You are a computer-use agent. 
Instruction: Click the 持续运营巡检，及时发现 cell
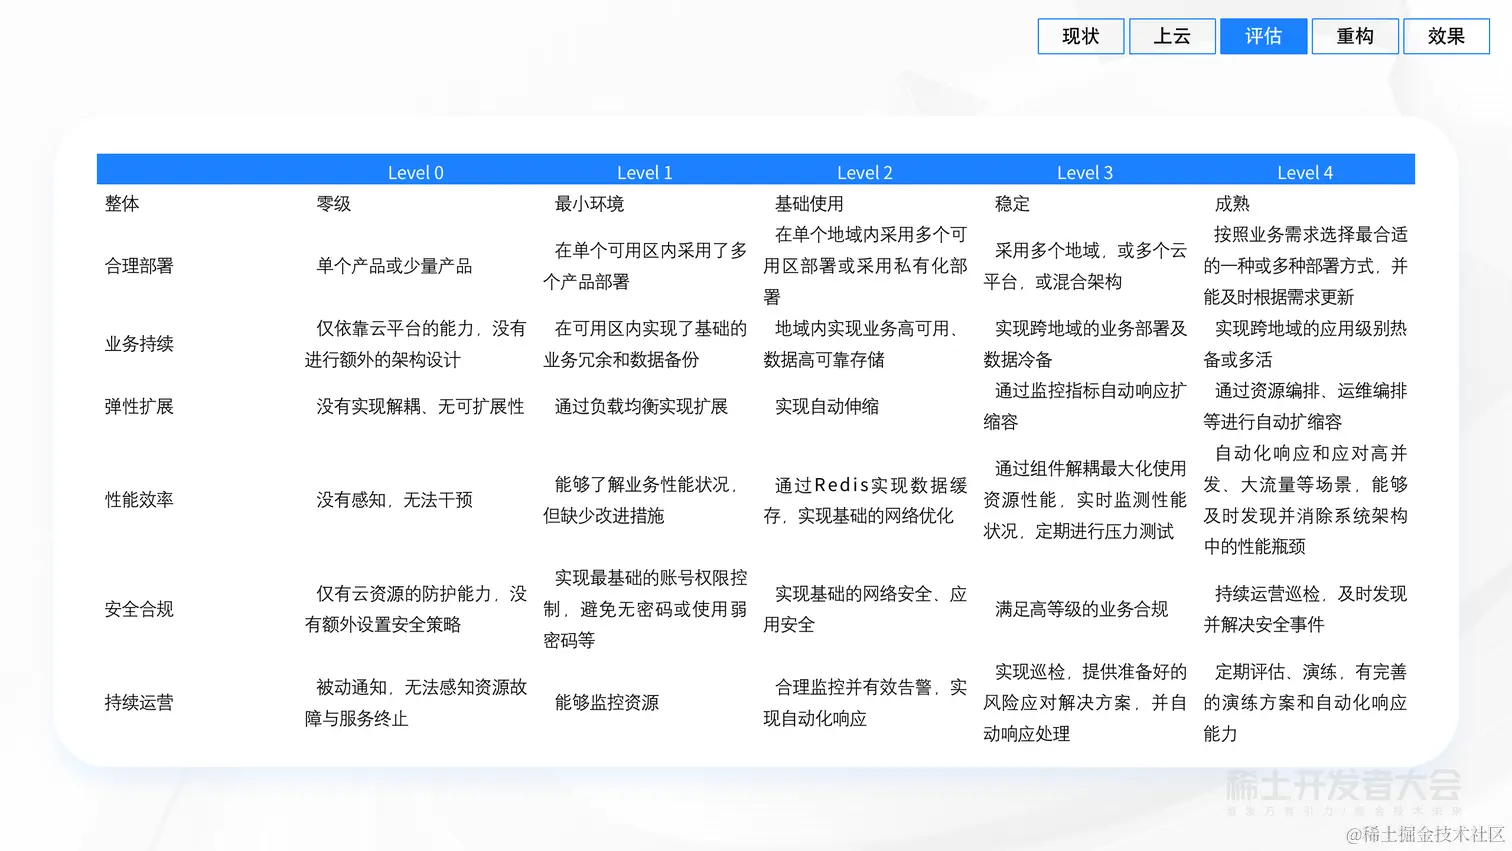tap(1305, 608)
